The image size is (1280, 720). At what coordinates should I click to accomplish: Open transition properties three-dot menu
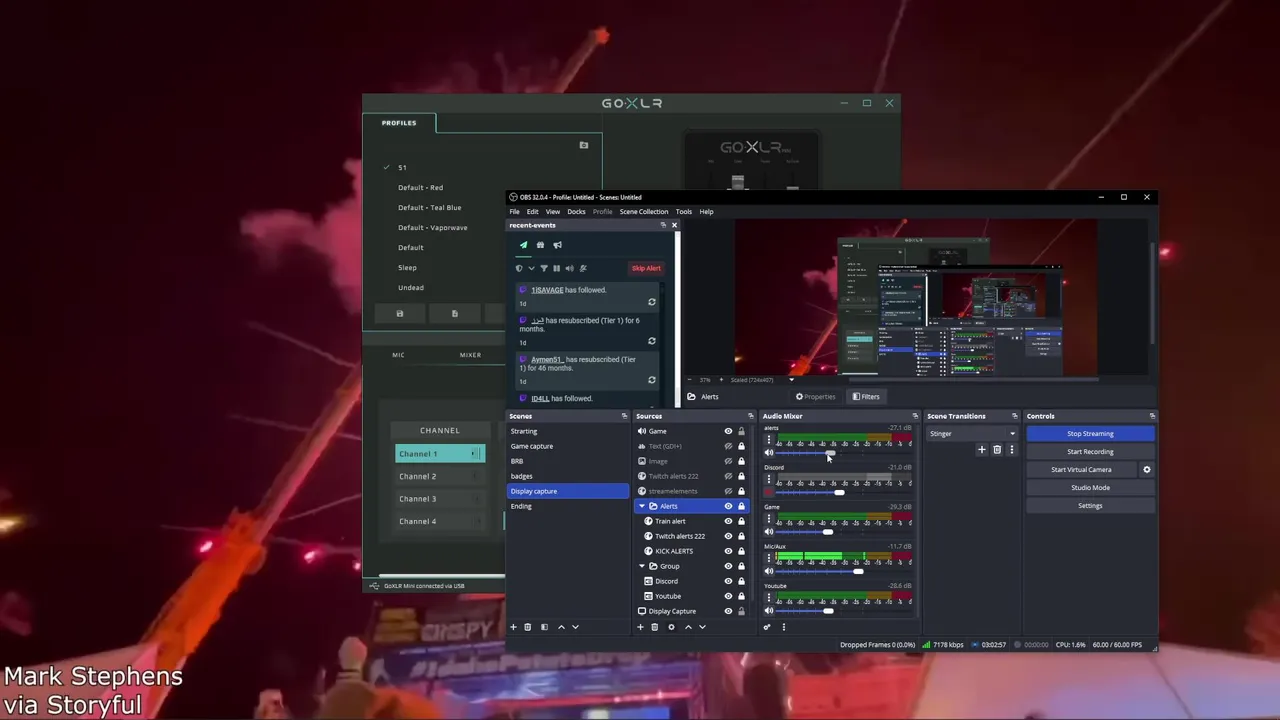[x=1011, y=450]
